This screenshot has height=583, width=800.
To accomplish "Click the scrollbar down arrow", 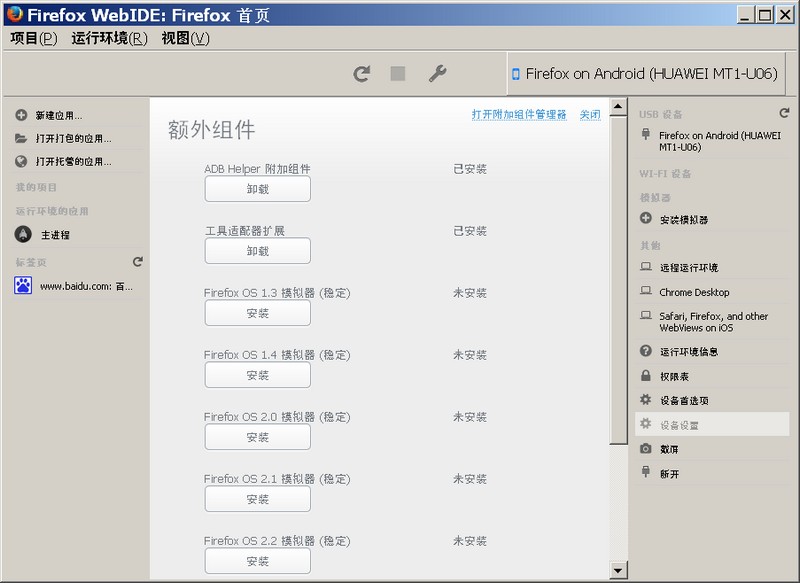I will click(618, 570).
